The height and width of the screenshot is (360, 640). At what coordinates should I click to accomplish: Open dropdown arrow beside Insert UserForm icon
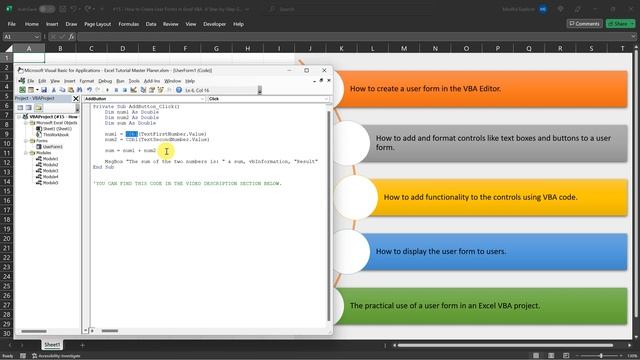coord(37,90)
